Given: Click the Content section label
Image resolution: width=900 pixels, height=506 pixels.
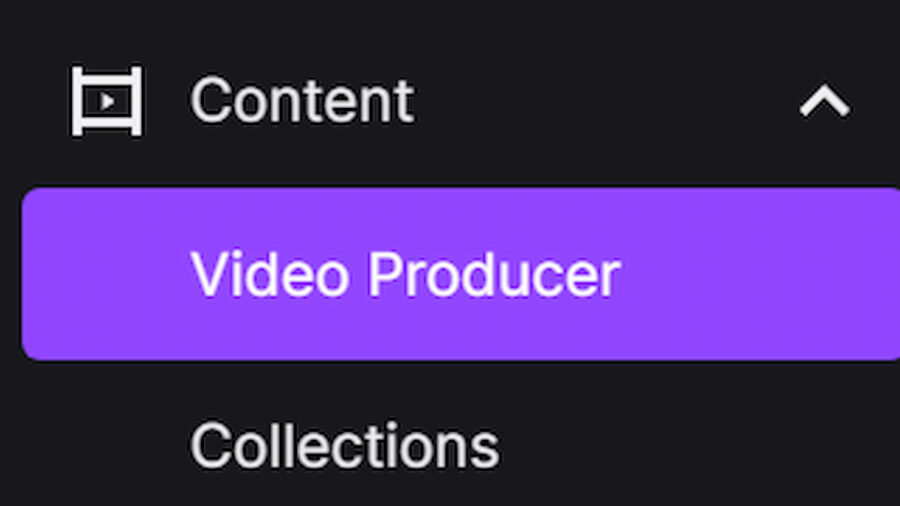Looking at the screenshot, I should (x=301, y=101).
